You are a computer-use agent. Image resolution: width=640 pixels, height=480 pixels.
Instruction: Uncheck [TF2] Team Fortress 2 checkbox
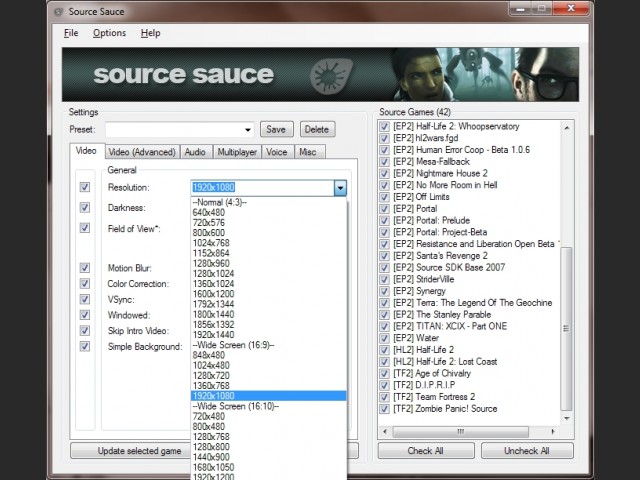coord(384,397)
